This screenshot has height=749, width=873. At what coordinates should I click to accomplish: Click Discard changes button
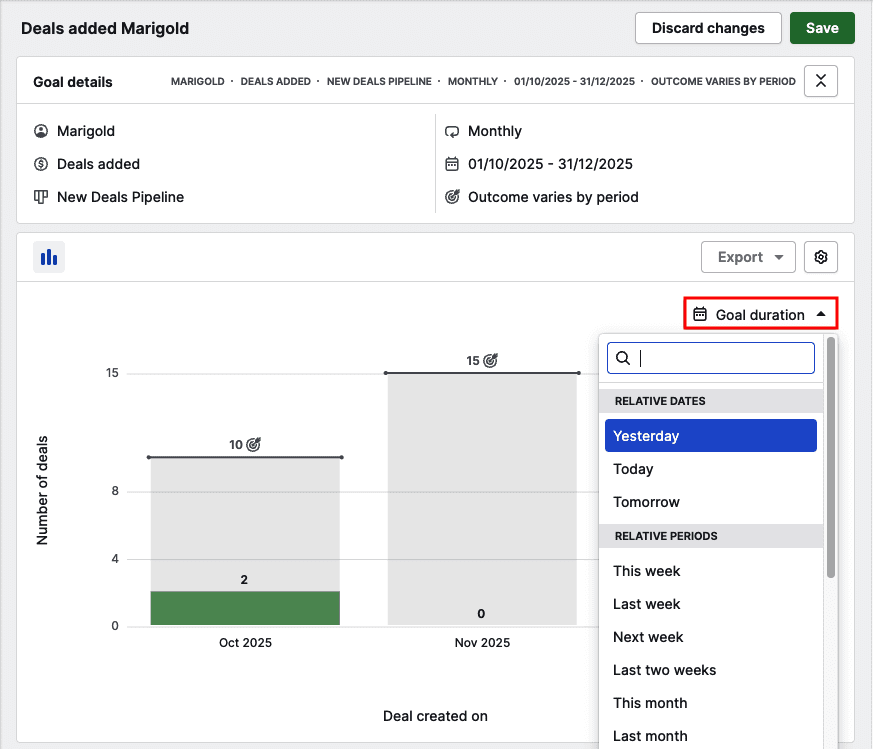click(x=707, y=28)
